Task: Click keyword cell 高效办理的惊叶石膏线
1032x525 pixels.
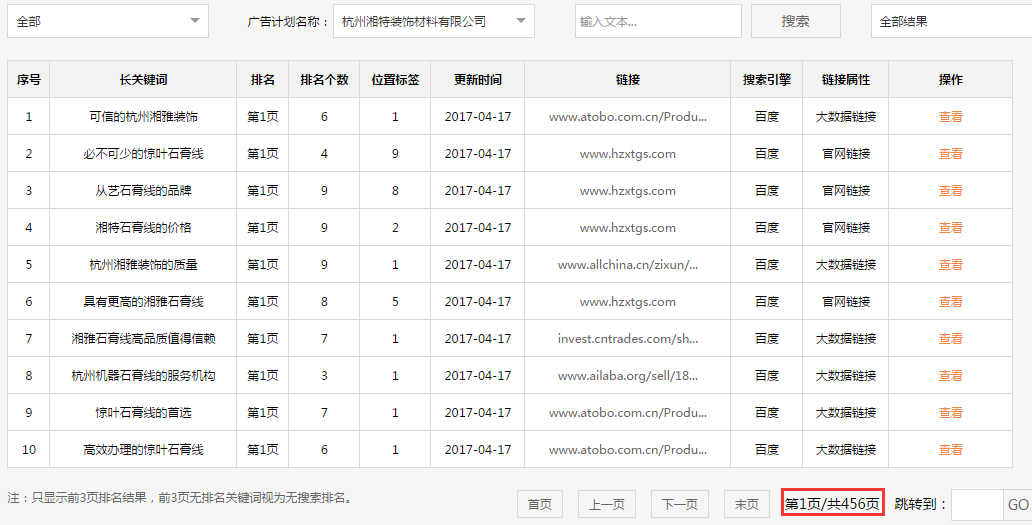Action: pos(143,449)
